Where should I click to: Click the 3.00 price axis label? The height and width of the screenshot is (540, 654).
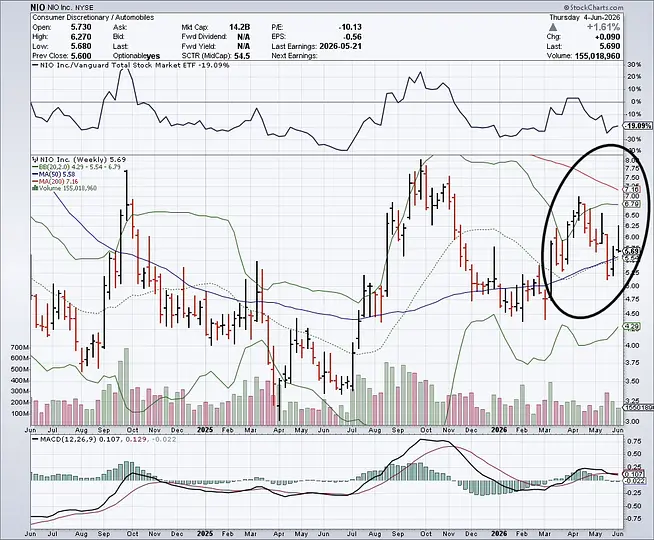632,421
